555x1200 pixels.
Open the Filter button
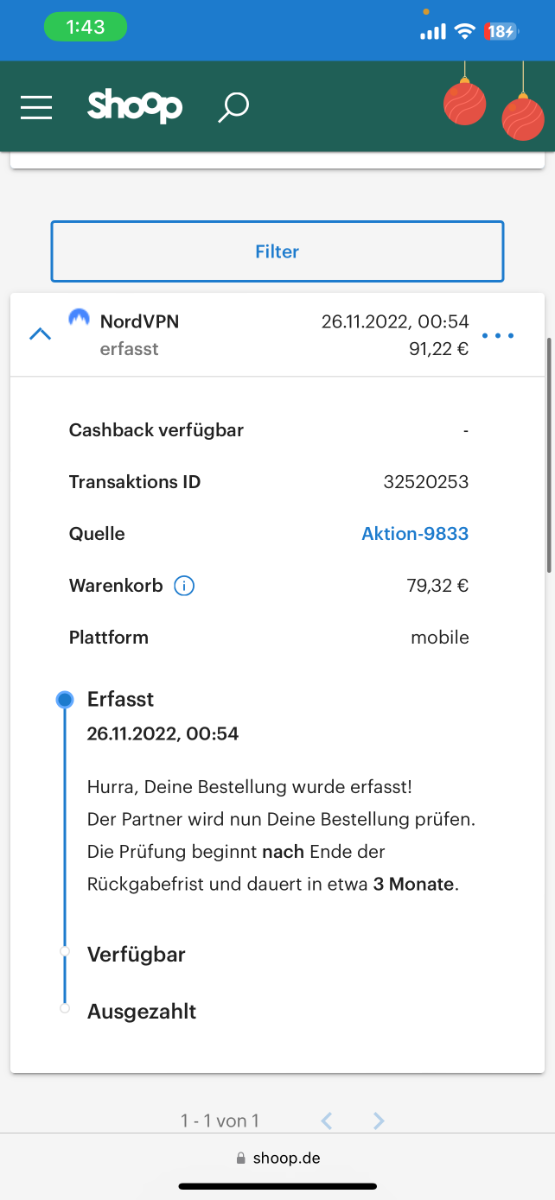pyautogui.click(x=277, y=252)
